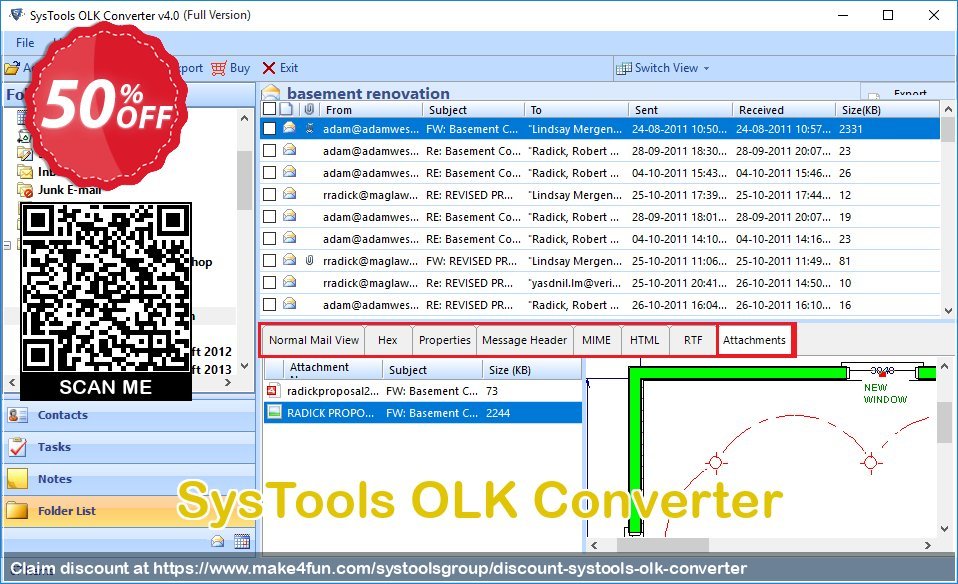Check the 28-09-2011 18:30 email checkbox
Image resolution: width=958 pixels, height=584 pixels.
point(269,151)
